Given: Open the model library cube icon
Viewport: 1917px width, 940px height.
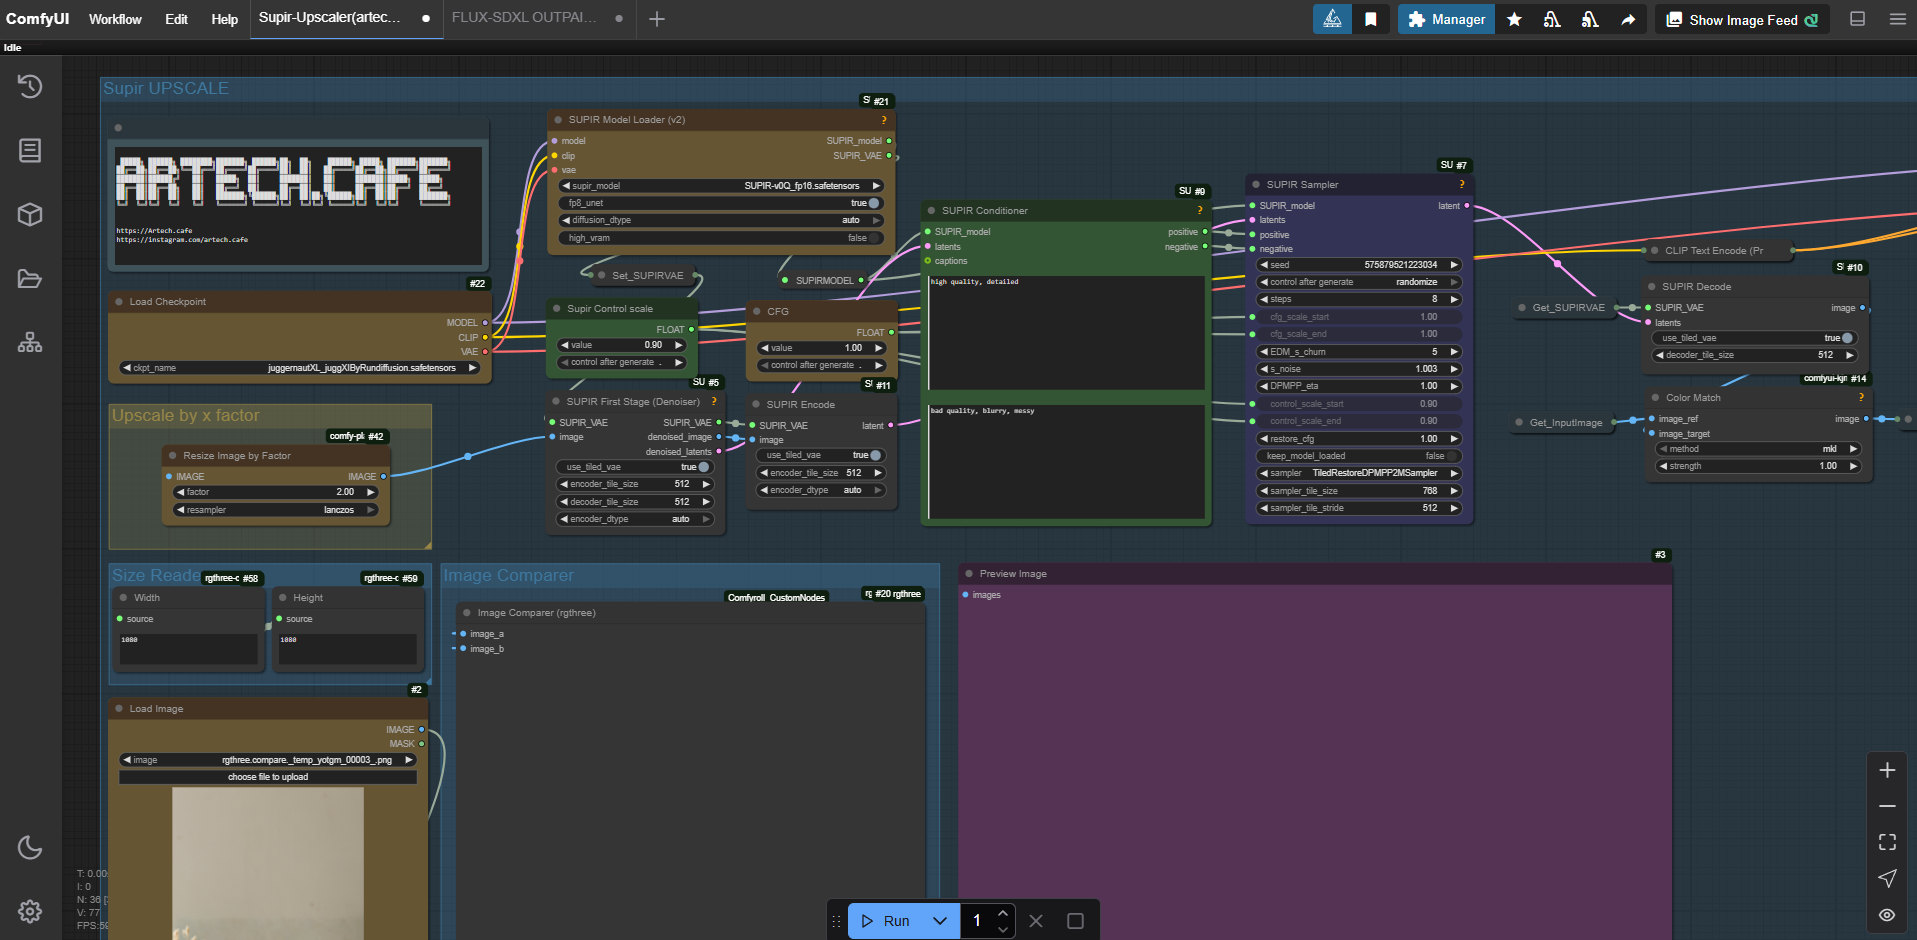Looking at the screenshot, I should coord(30,215).
